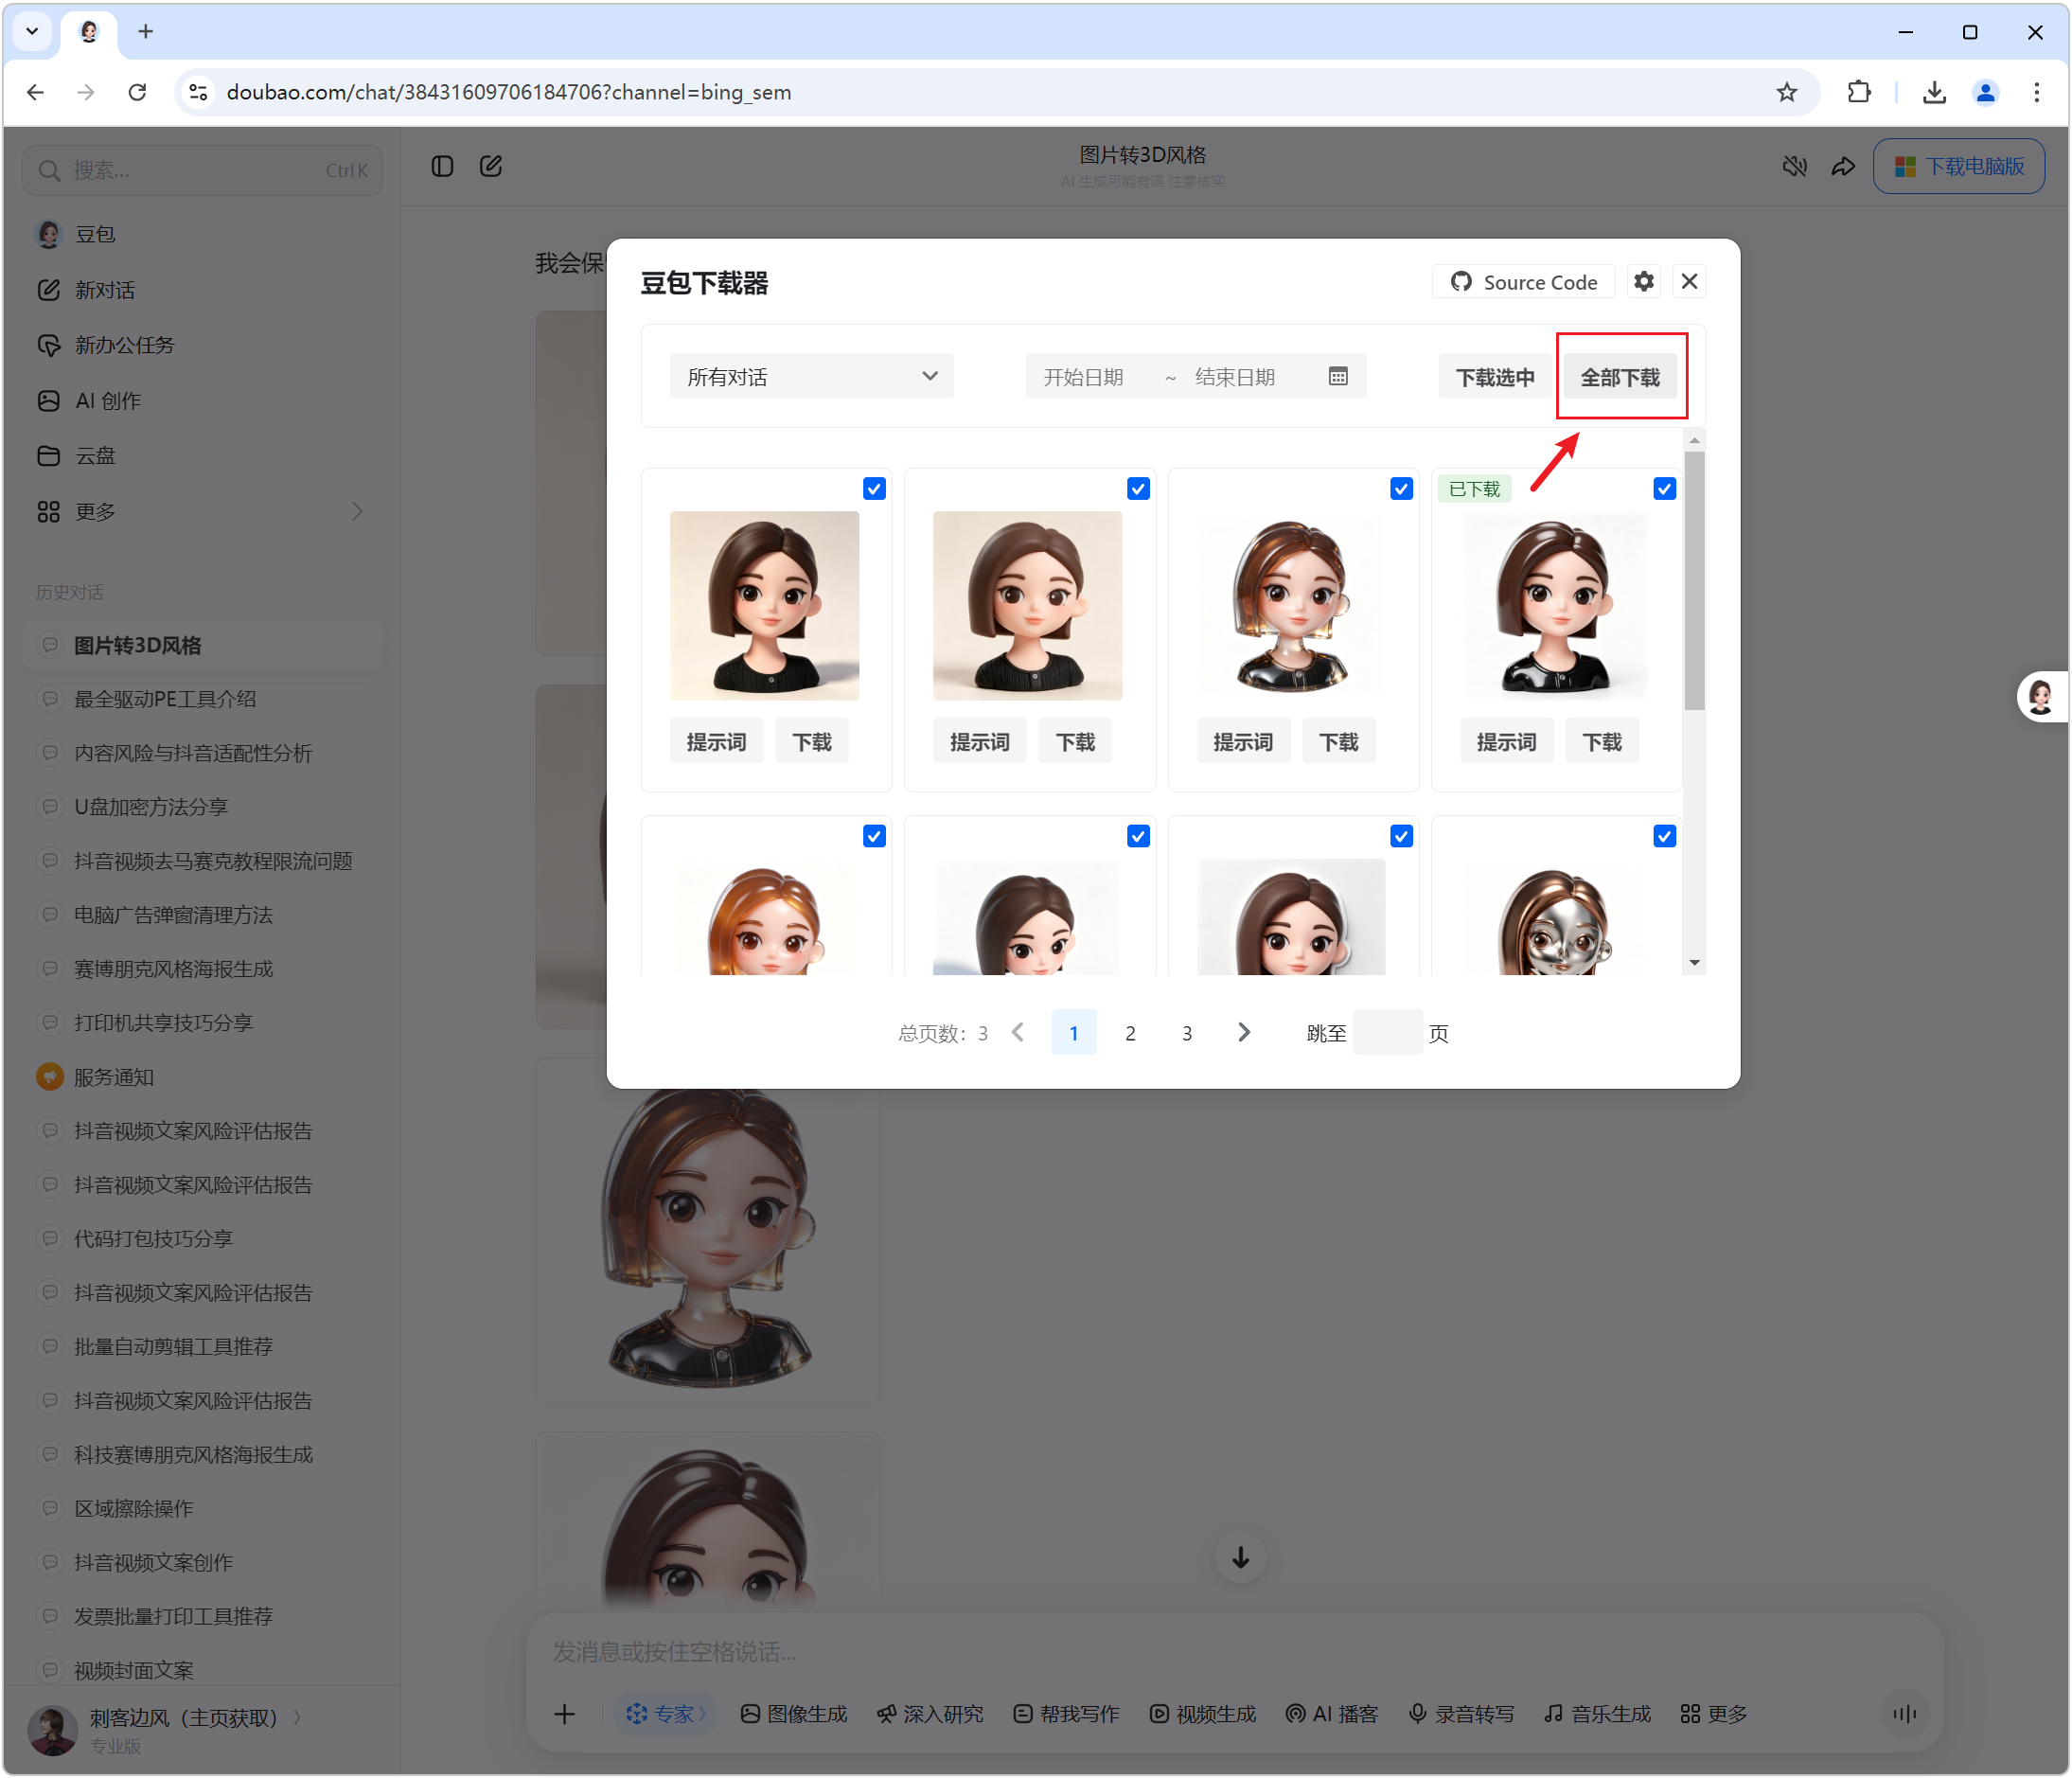Image resolution: width=2072 pixels, height=1778 pixels.
Task: Open browser downloads icon
Action: (1933, 92)
